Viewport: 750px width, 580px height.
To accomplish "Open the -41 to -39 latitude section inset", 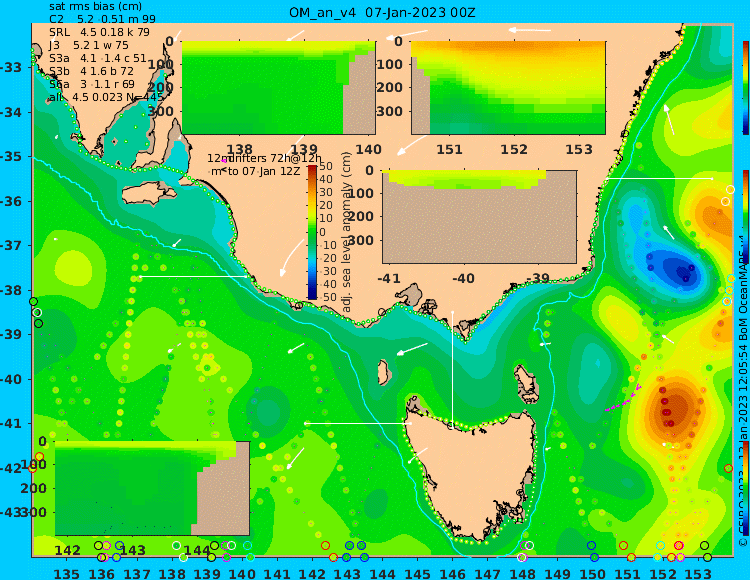I will coord(479,217).
